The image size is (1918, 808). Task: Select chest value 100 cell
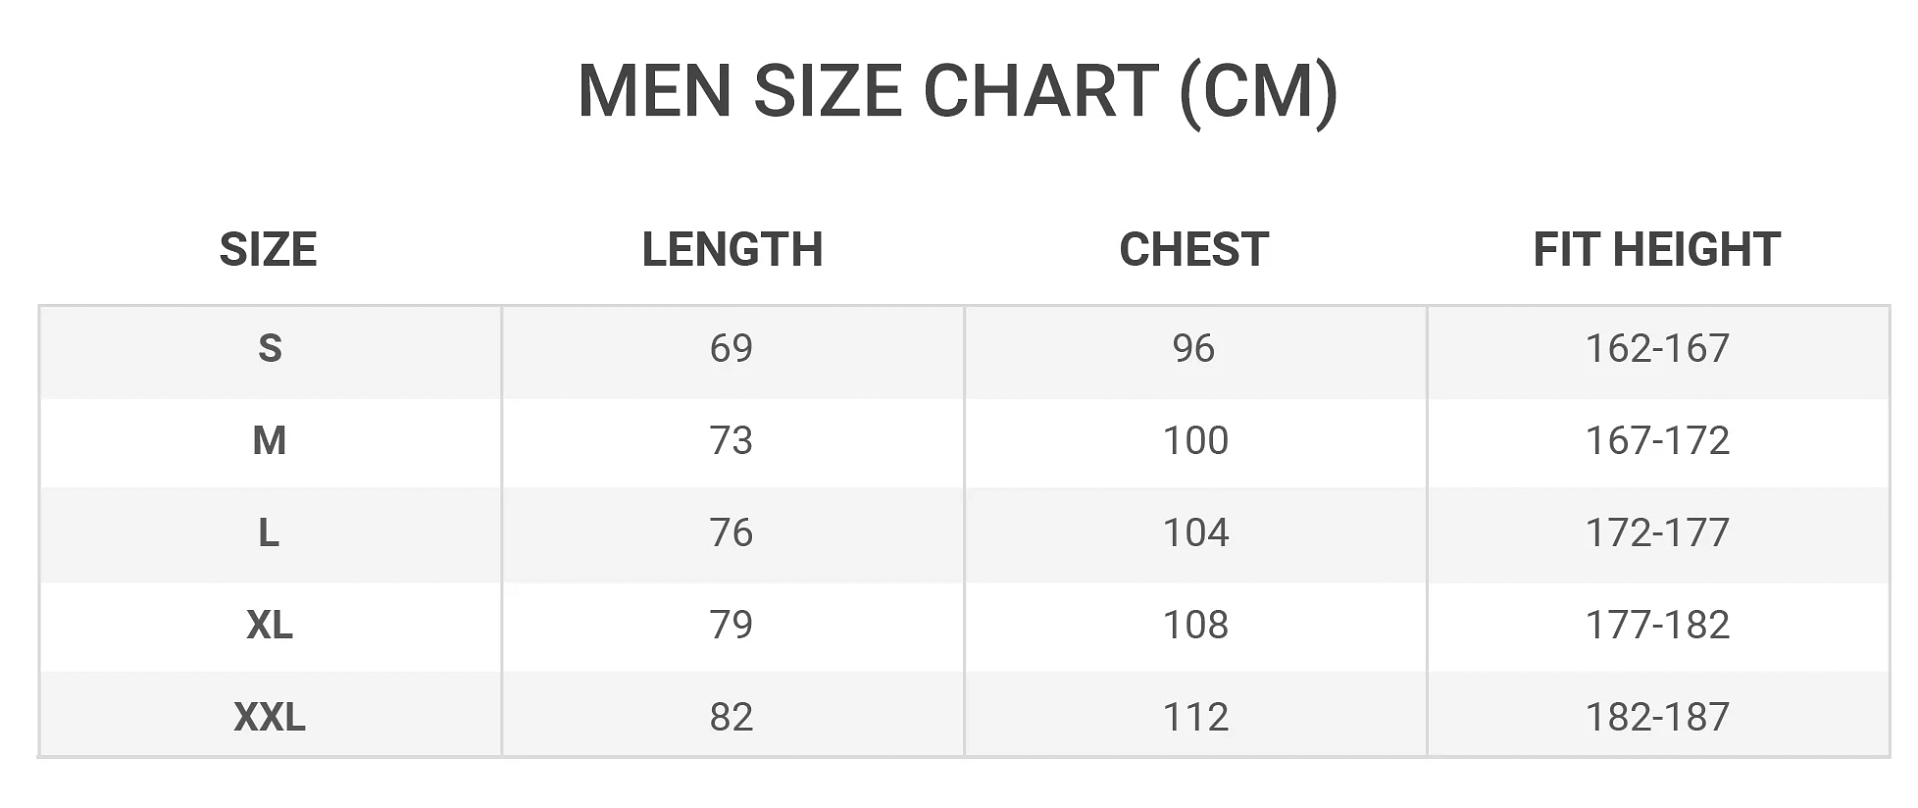pos(1195,440)
